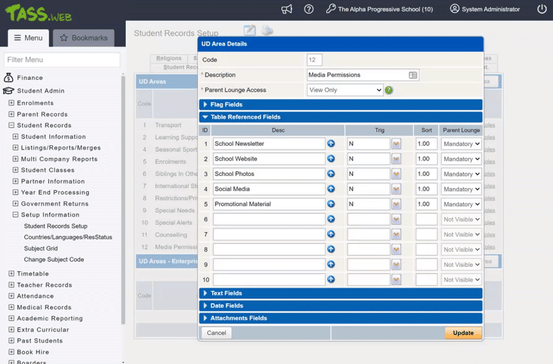
Task: Click blue arrow icon on row 7
Action: tap(331, 234)
